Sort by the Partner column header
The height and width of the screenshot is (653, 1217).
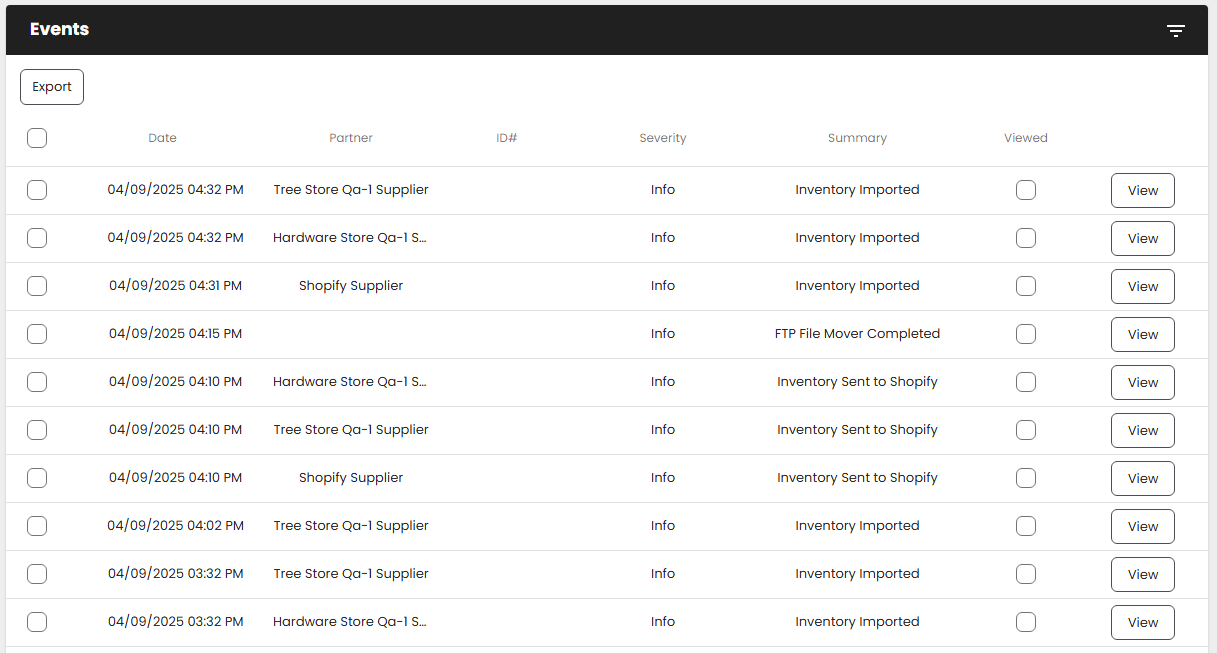pyautogui.click(x=351, y=138)
